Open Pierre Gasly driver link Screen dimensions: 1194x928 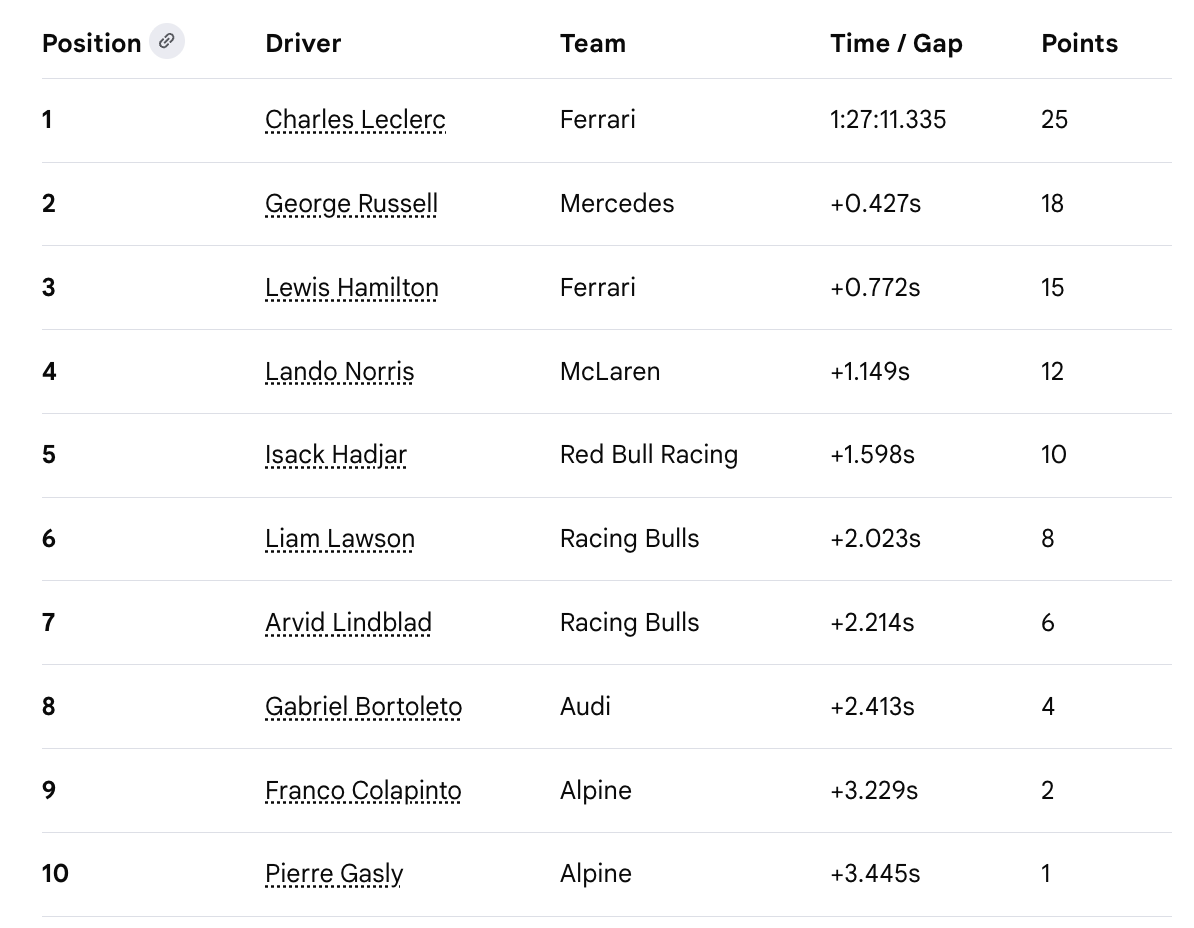pos(334,873)
